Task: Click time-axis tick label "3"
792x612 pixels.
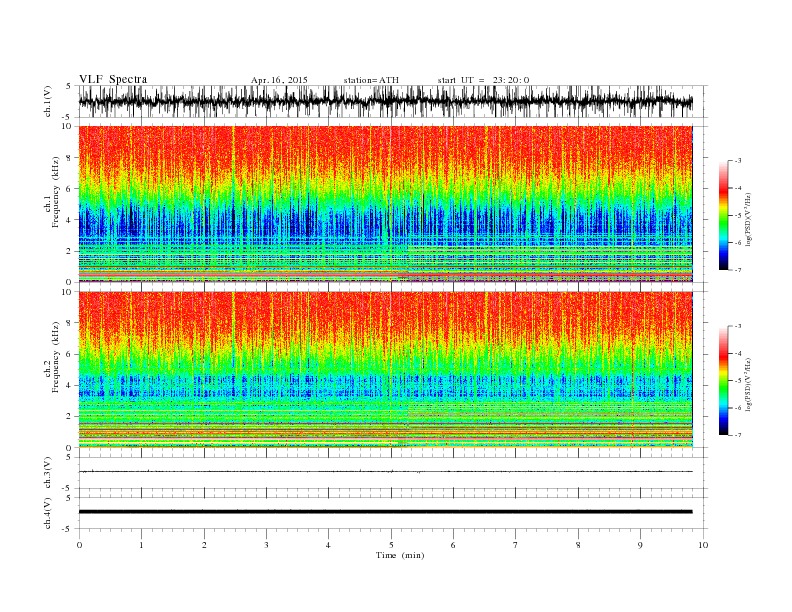Action: click(x=267, y=545)
